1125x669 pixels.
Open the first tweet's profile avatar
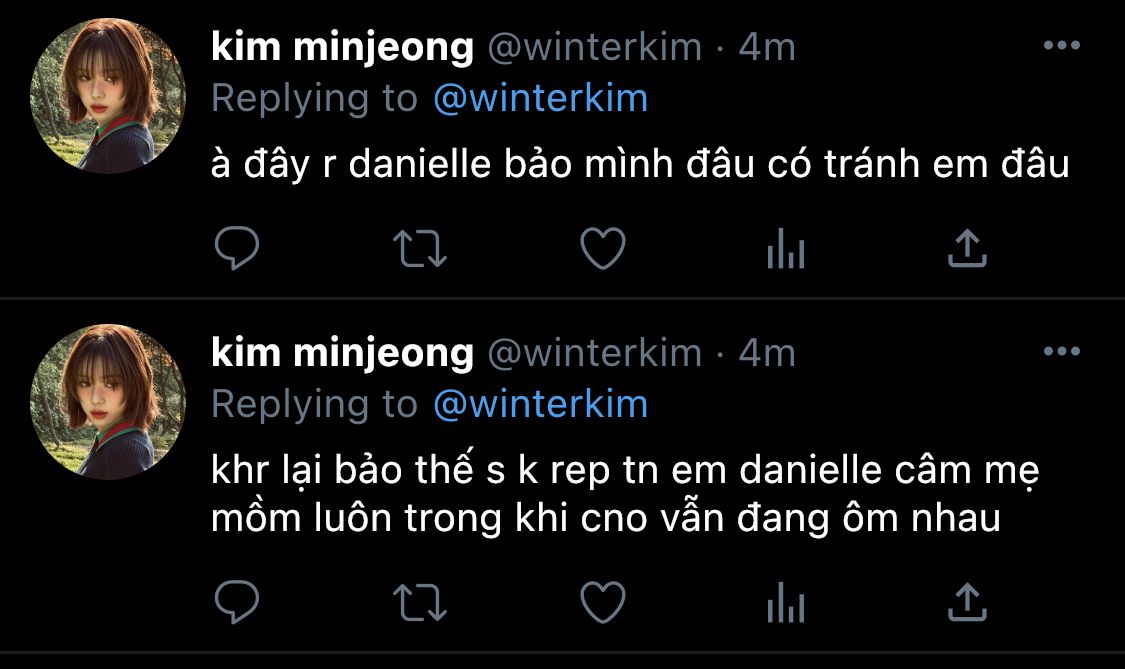pyautogui.click(x=108, y=96)
